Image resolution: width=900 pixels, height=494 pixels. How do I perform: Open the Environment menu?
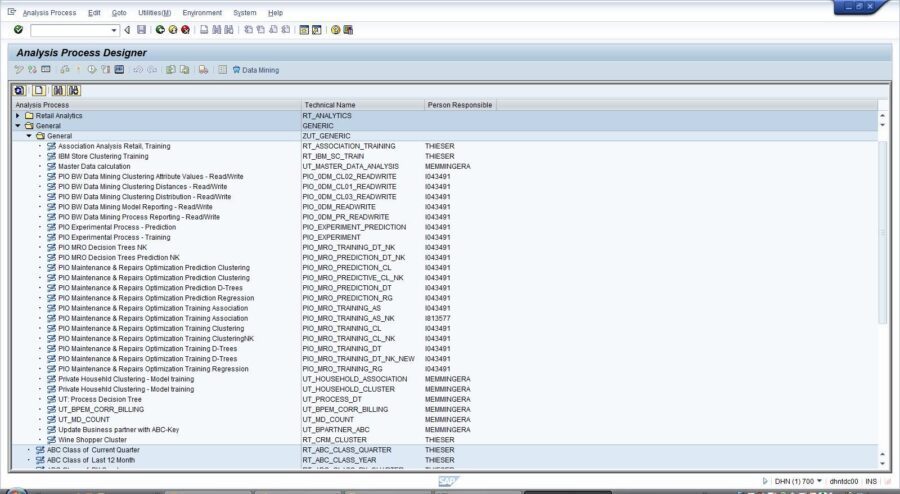coord(202,12)
